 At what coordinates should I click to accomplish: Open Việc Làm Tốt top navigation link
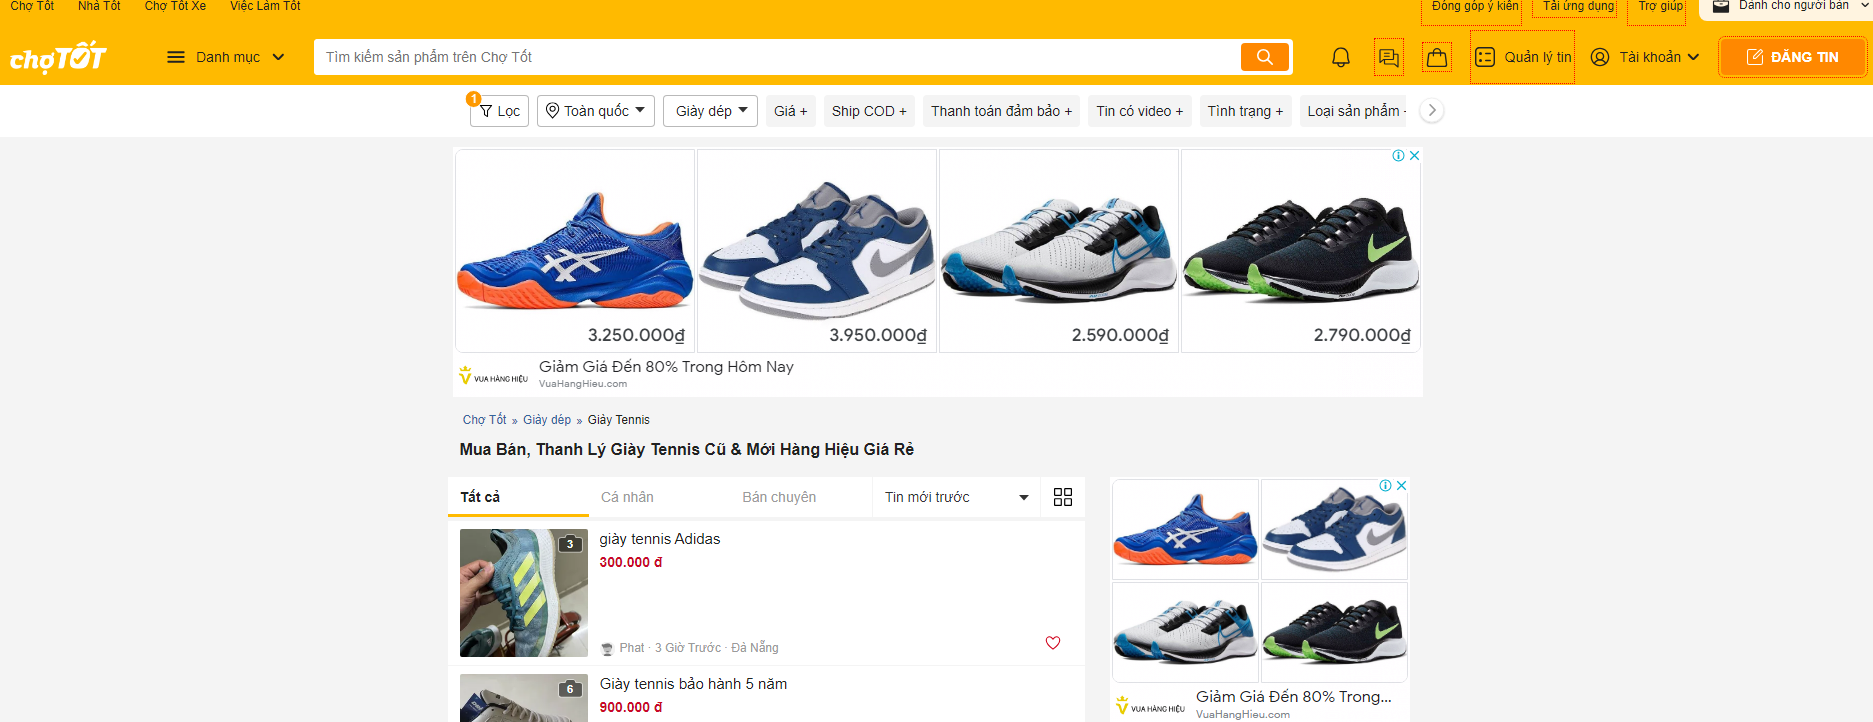coord(265,6)
